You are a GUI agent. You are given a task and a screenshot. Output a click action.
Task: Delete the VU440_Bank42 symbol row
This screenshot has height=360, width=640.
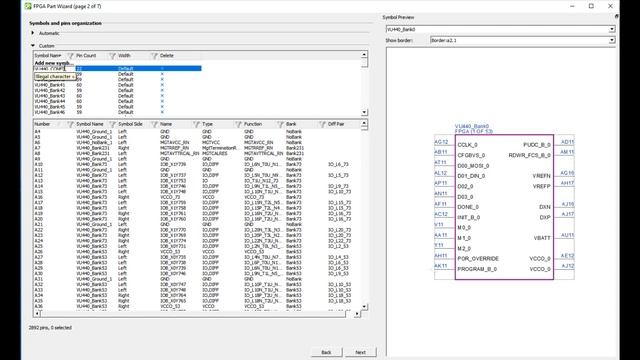[x=162, y=90]
